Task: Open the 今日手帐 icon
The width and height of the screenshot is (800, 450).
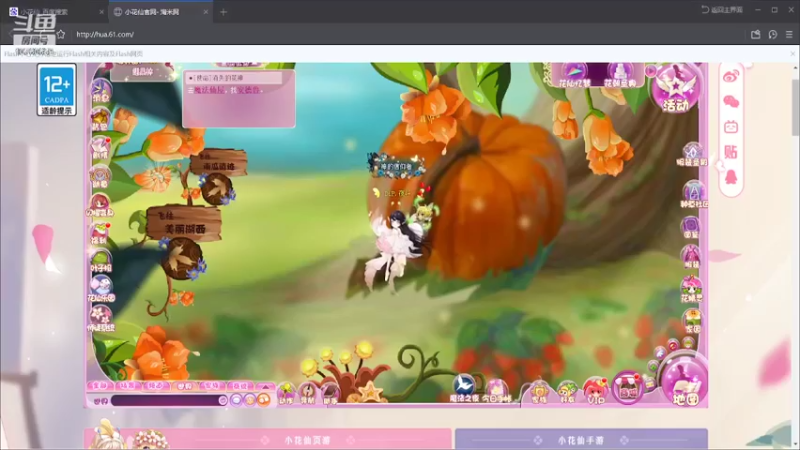Action: (496, 392)
